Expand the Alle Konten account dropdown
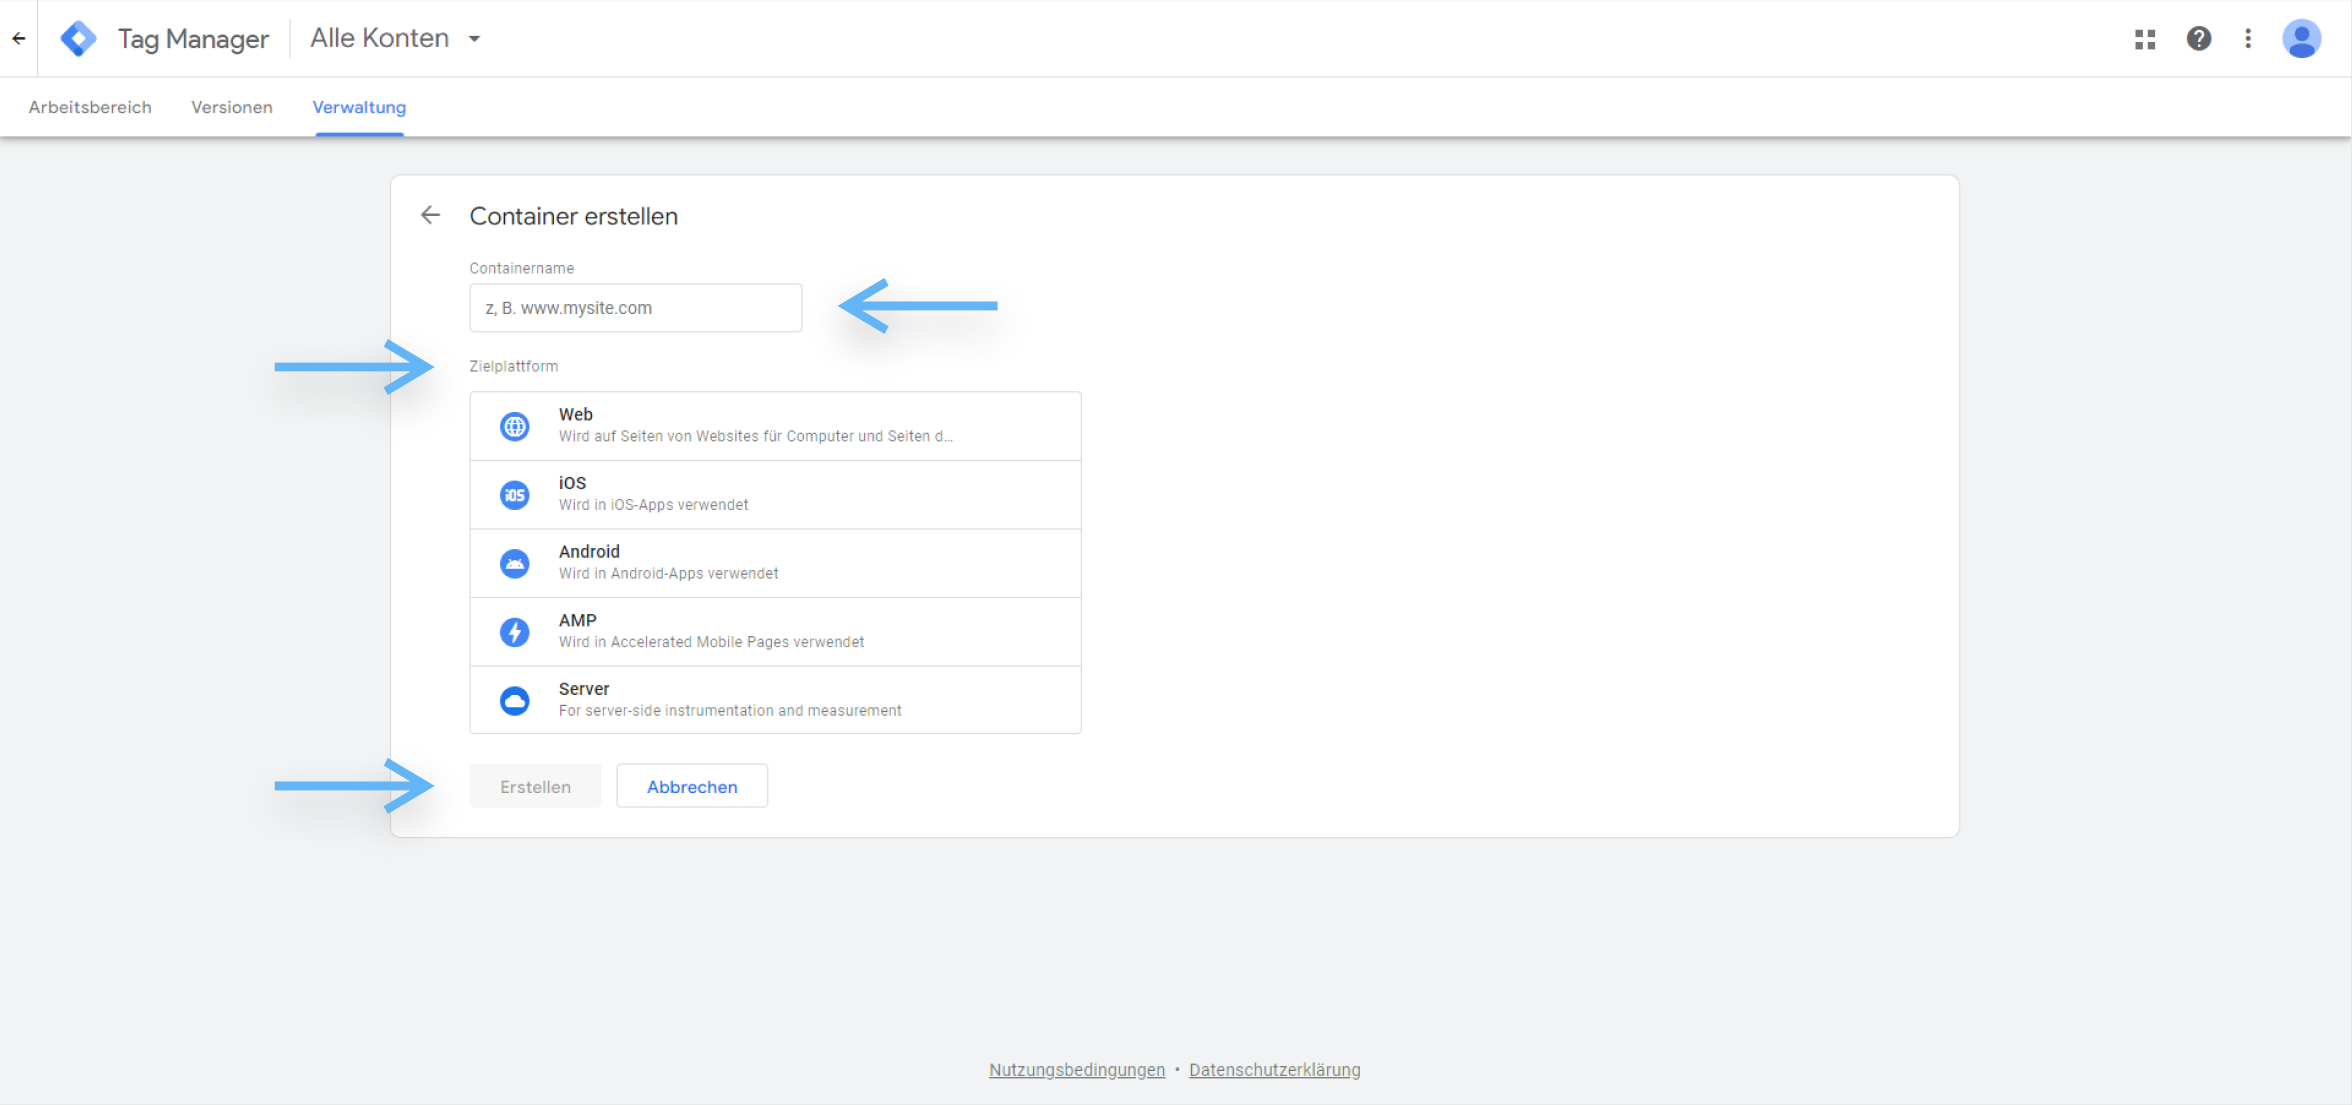 tap(395, 38)
